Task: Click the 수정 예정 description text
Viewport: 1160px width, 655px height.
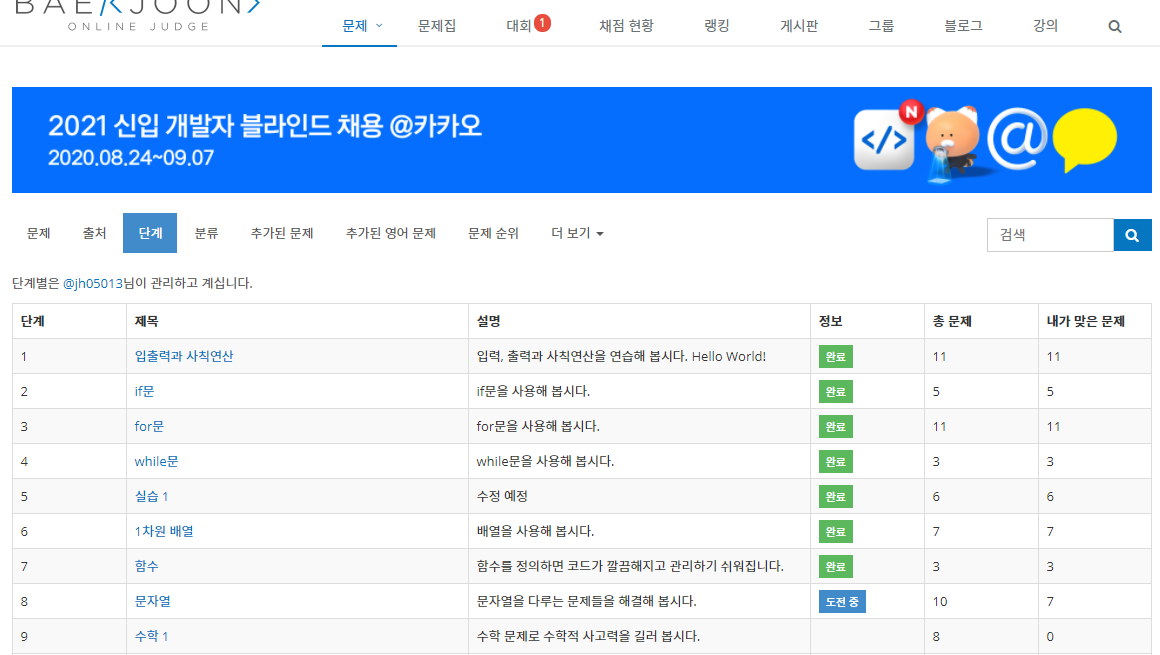Action: point(502,497)
